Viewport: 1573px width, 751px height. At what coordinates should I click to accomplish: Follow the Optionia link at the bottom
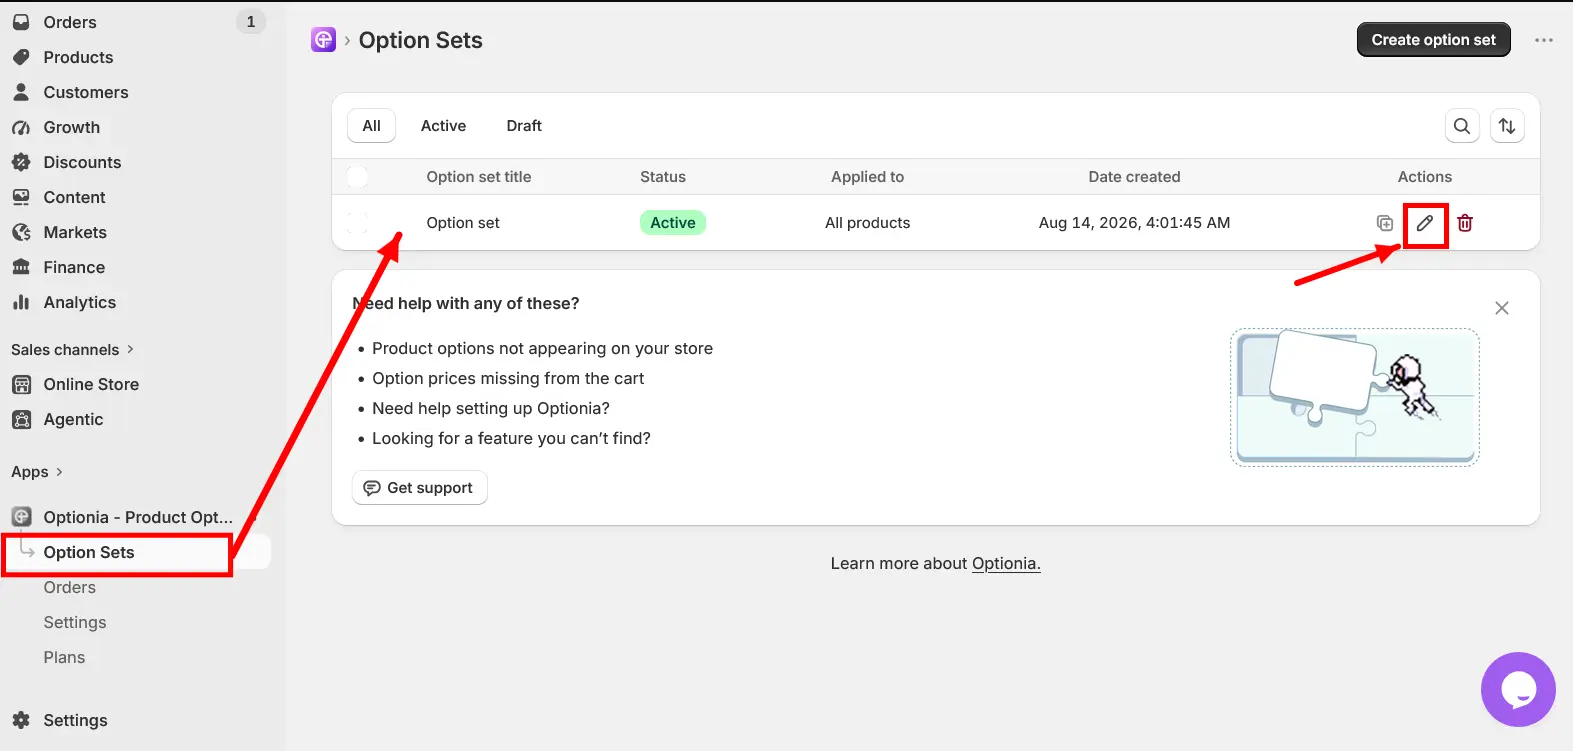click(x=1006, y=564)
